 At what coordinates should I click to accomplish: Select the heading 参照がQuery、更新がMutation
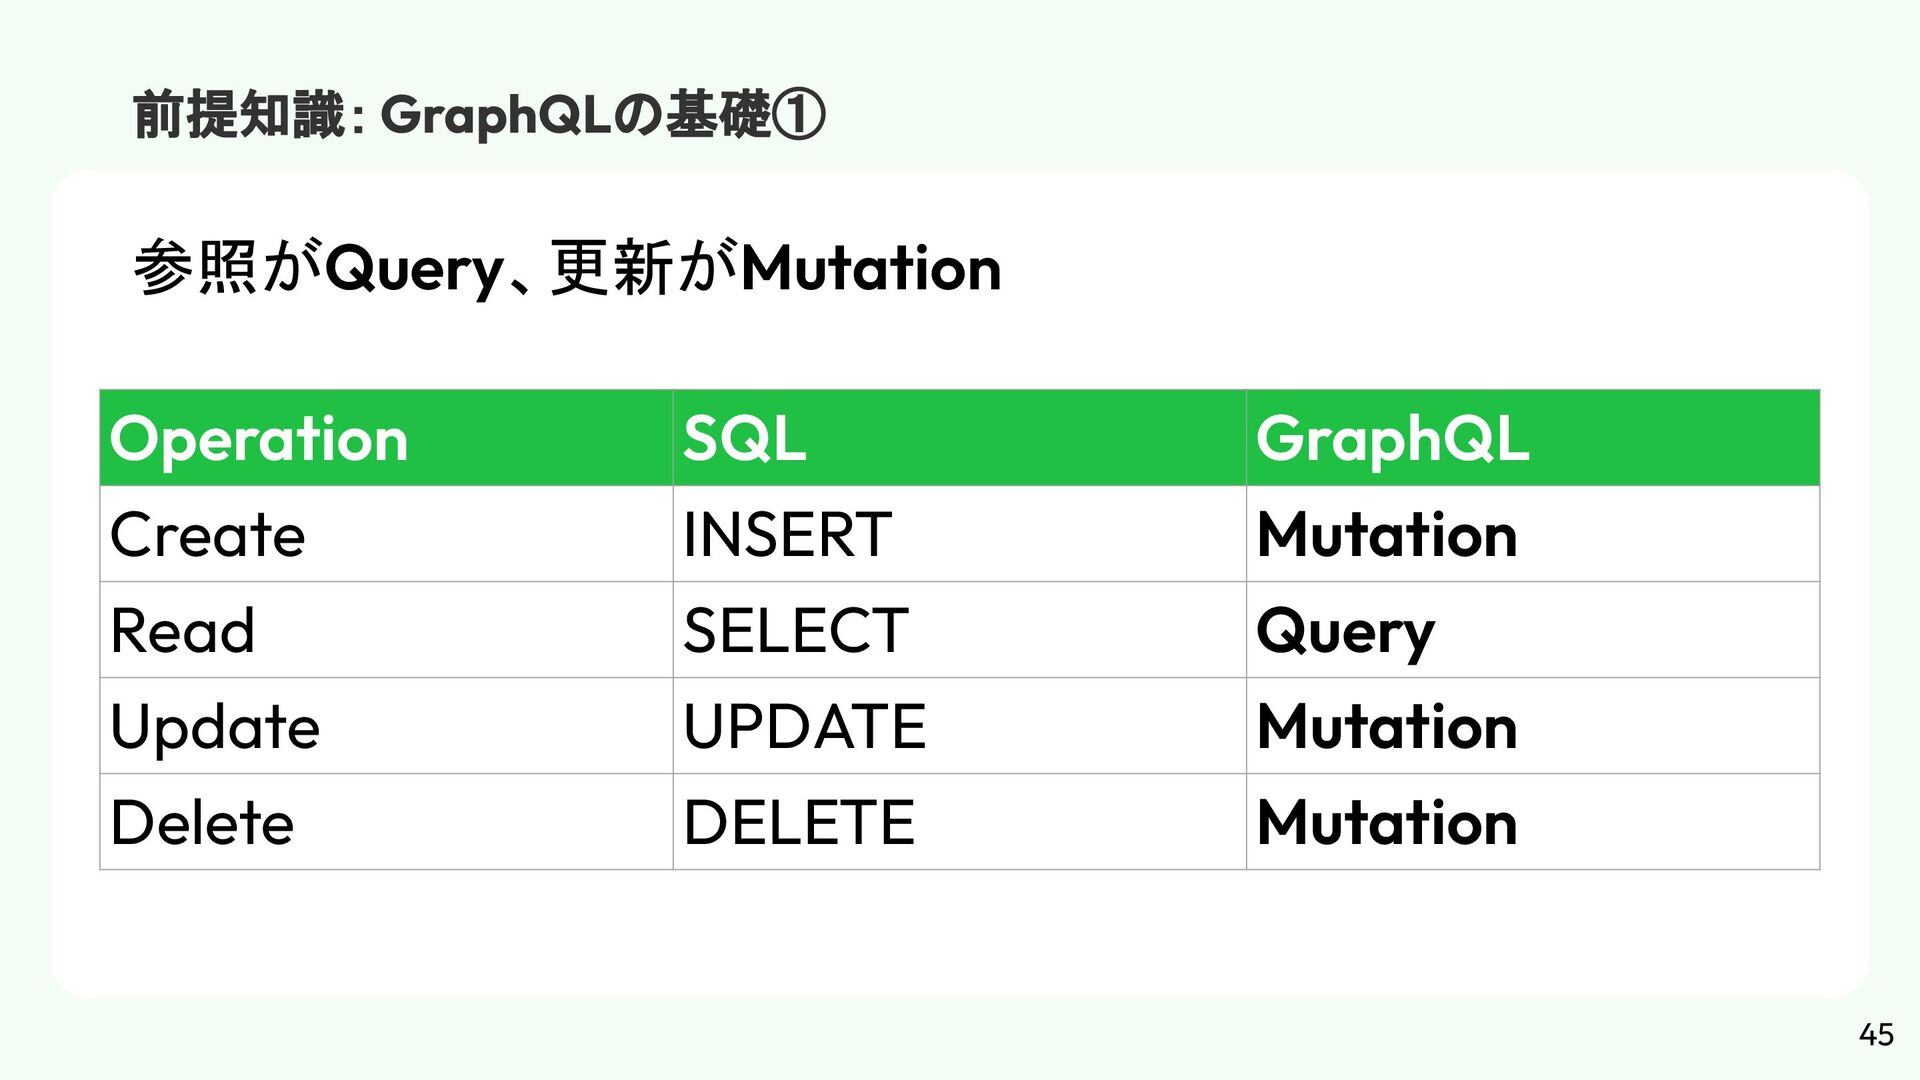point(567,269)
